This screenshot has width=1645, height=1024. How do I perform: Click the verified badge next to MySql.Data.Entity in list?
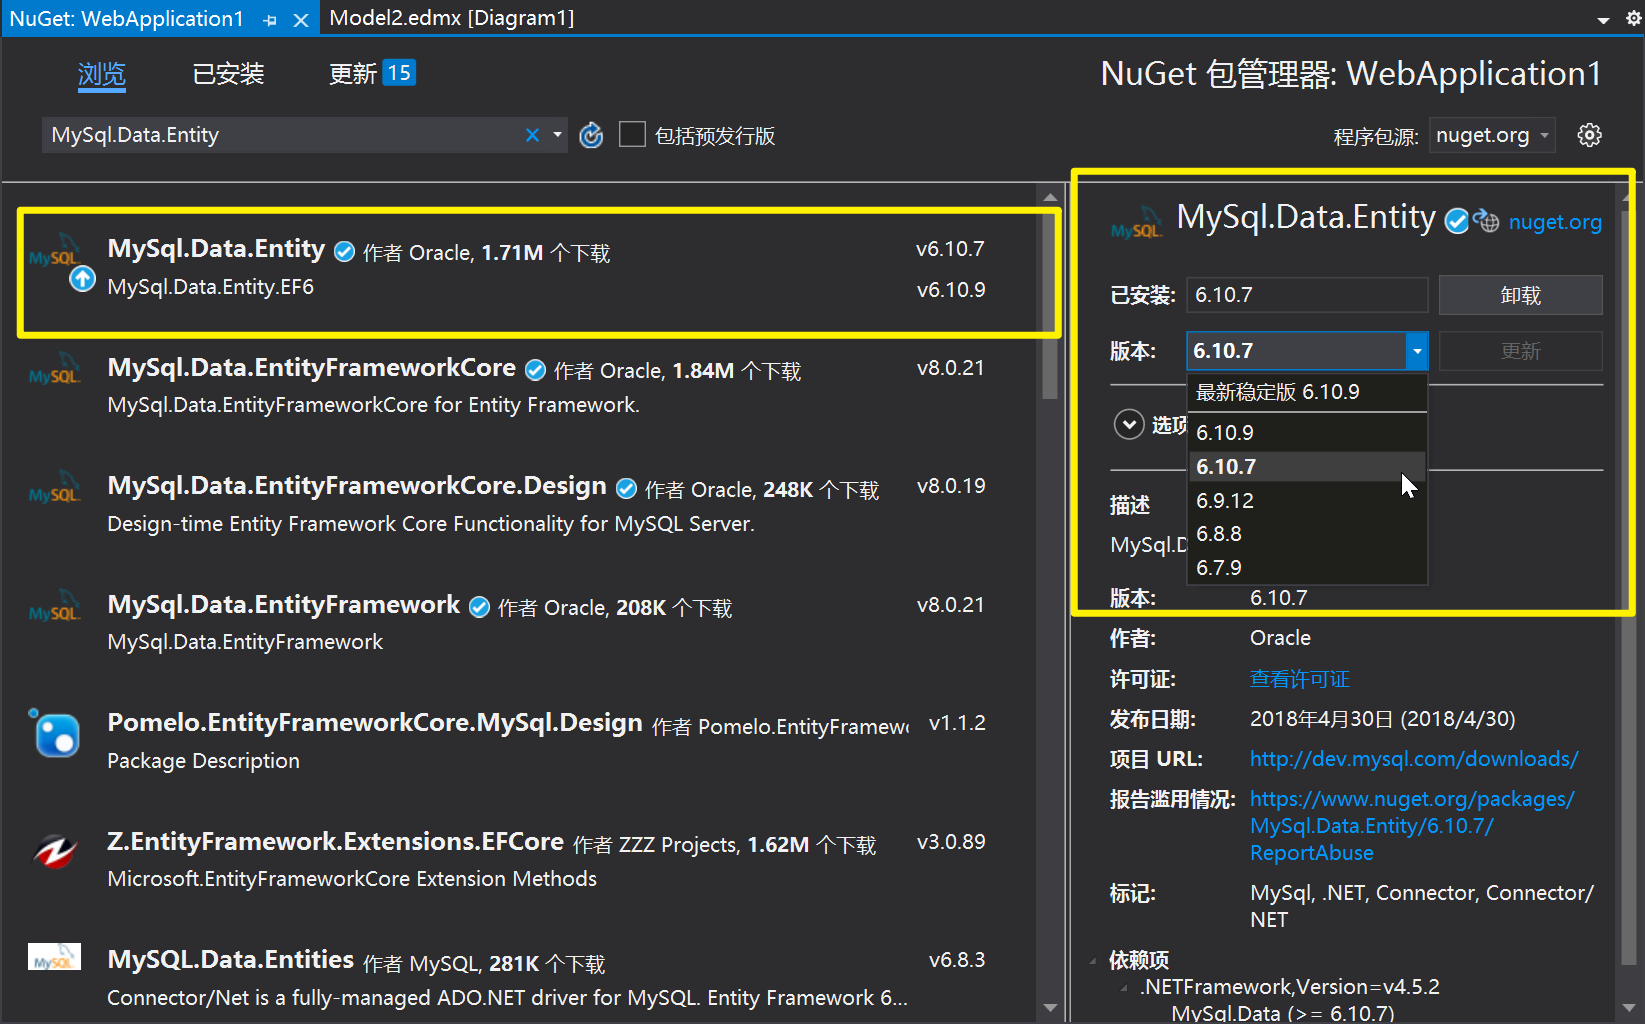344,252
